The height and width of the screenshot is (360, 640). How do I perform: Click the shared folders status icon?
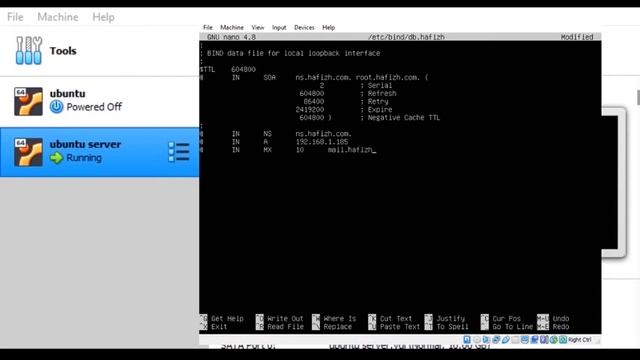point(516,340)
